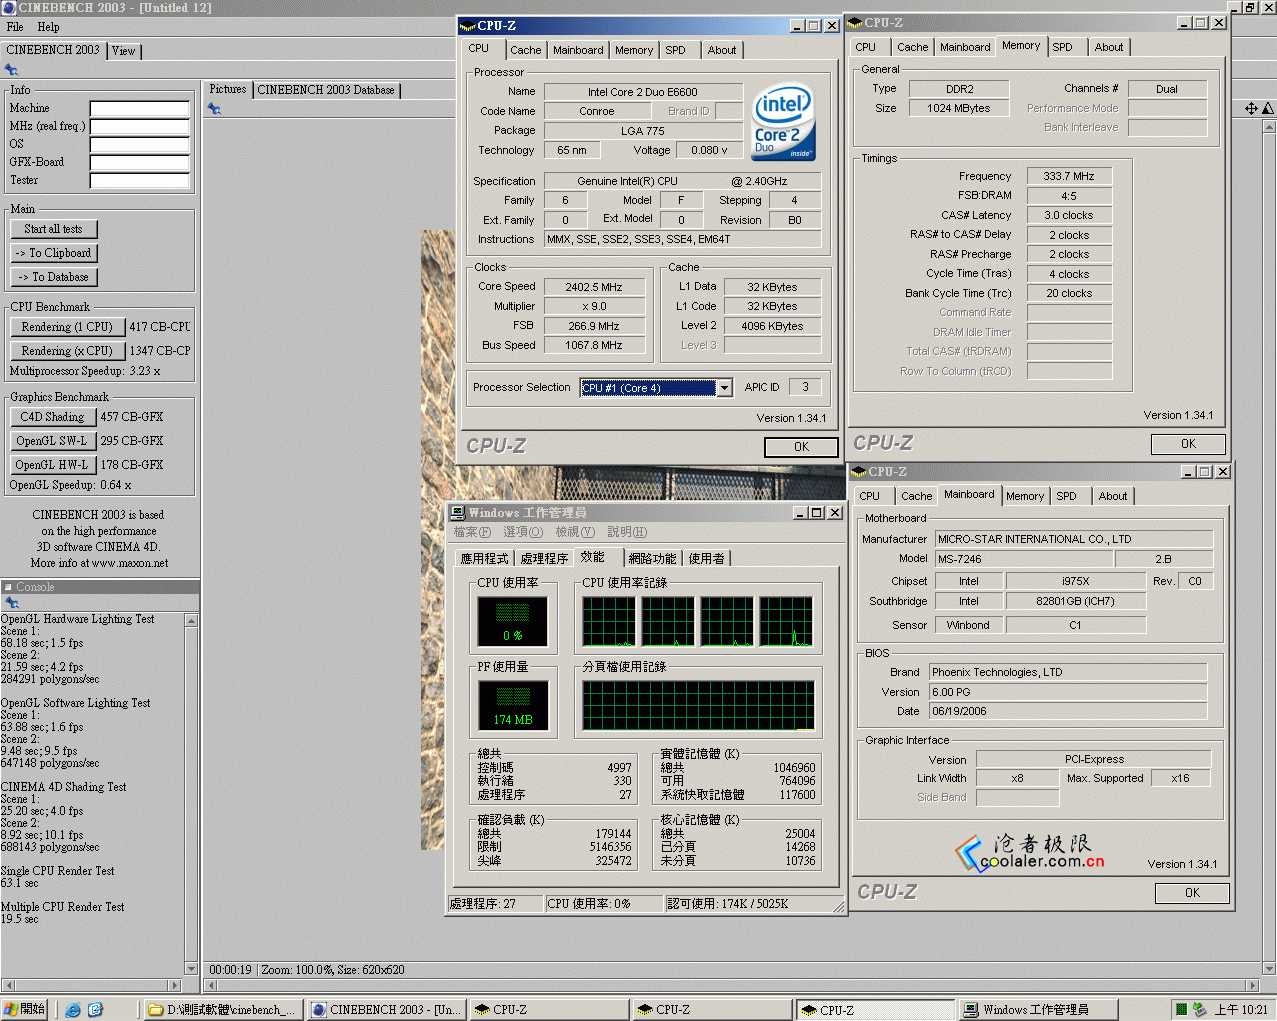Click the move arrows icon at picture panel corner
The image size is (1277, 1021).
click(1251, 108)
